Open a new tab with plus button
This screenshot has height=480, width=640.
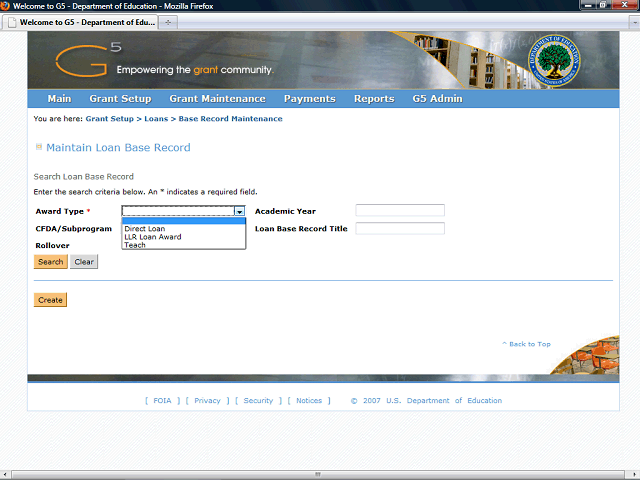pyautogui.click(x=168, y=22)
